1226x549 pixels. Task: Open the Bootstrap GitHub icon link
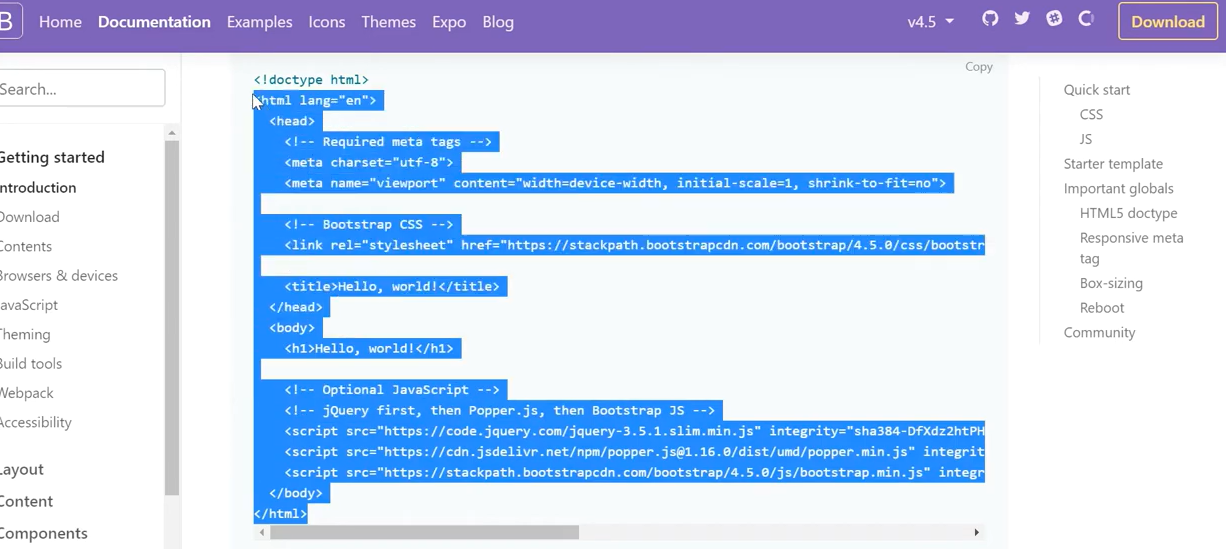990,19
